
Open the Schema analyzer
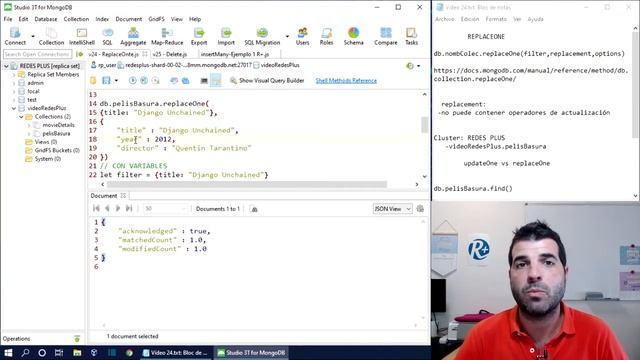click(x=353, y=36)
